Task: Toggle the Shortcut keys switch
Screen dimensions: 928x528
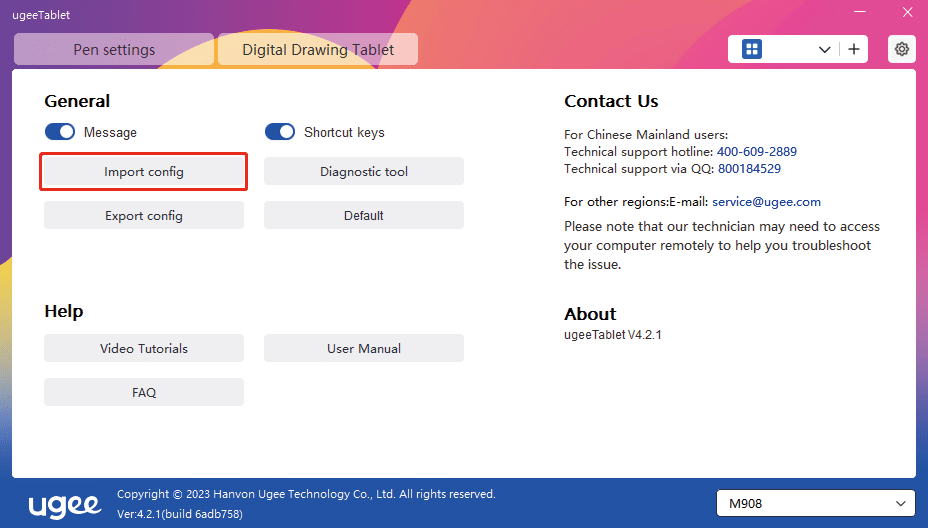Action: point(279,131)
